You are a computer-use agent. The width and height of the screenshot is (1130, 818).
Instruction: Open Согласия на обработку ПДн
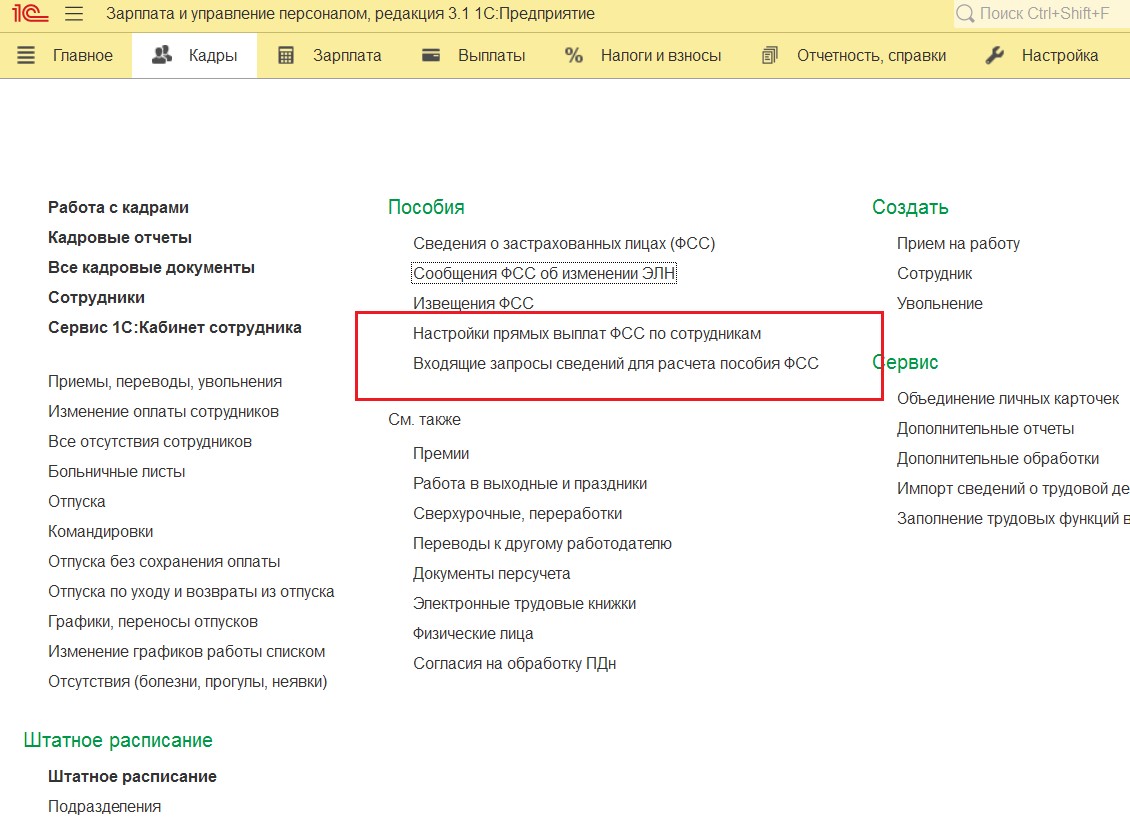pos(515,664)
